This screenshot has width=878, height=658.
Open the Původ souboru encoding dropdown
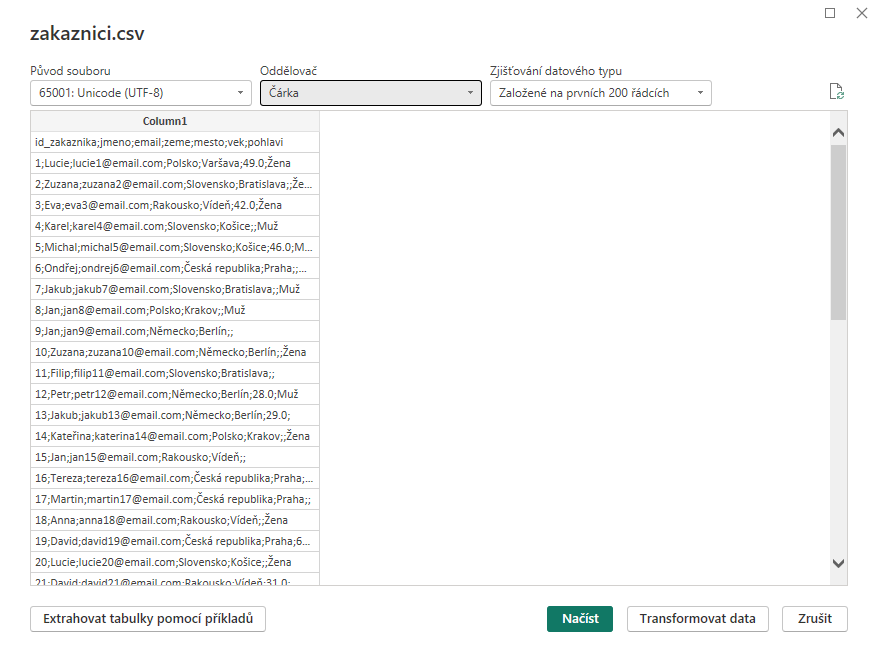pos(141,93)
